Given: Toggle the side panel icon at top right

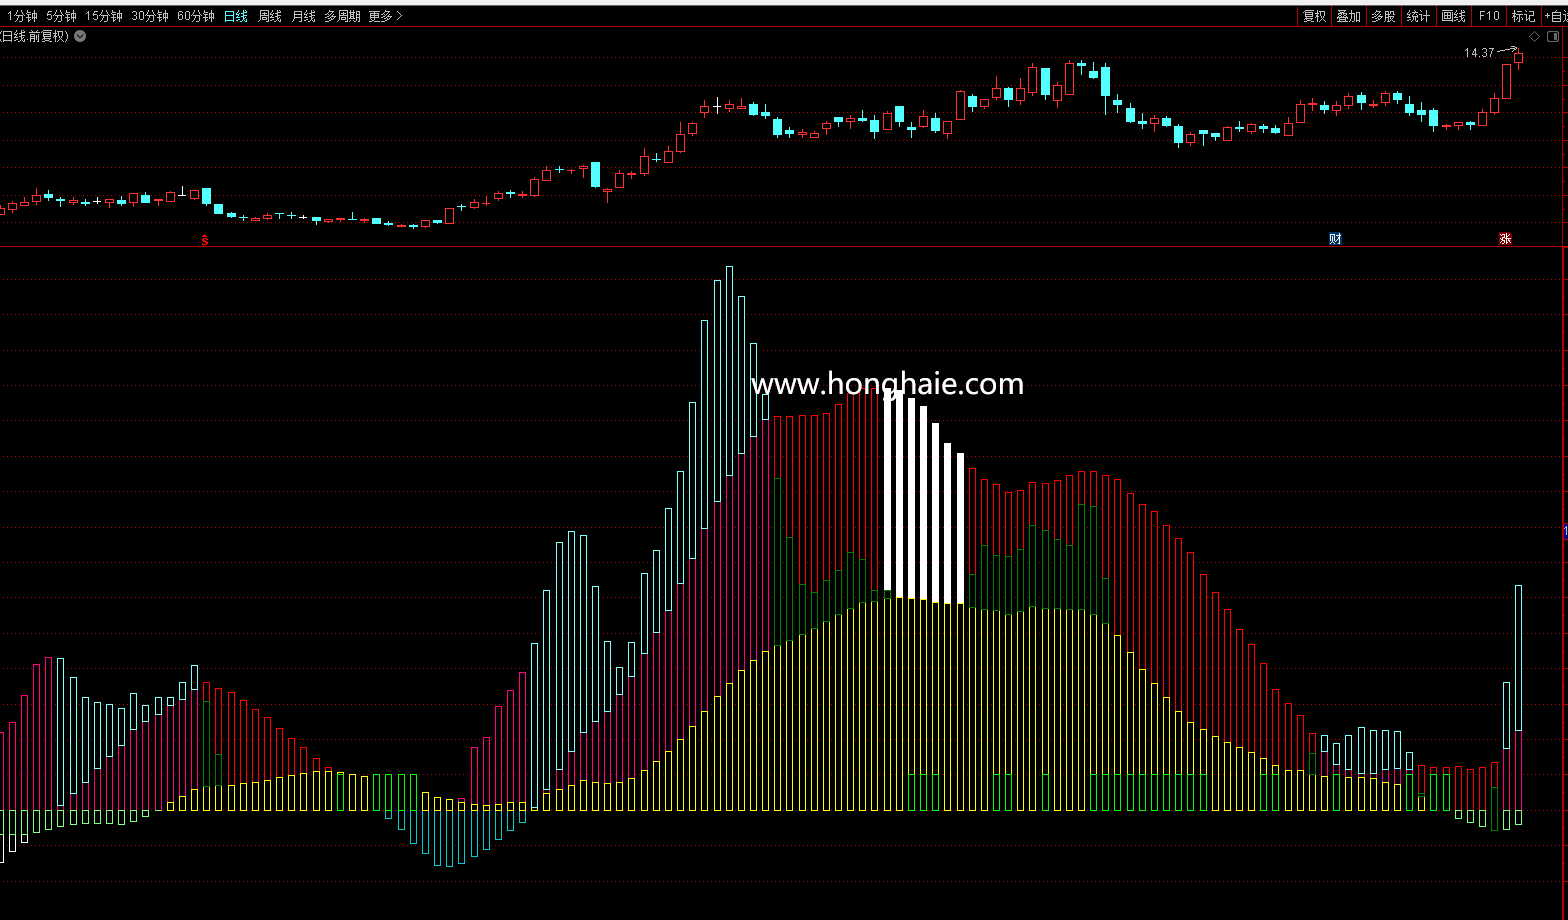Looking at the screenshot, I should tap(1554, 37).
